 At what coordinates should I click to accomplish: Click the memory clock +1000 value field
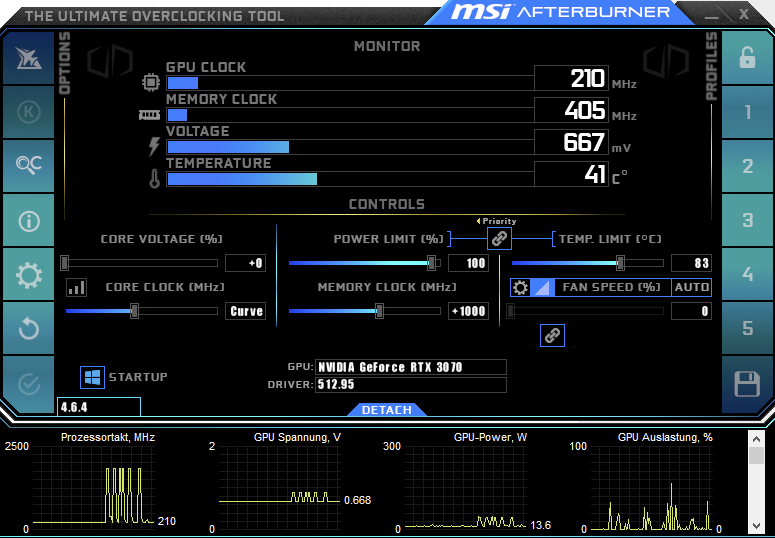[469, 311]
